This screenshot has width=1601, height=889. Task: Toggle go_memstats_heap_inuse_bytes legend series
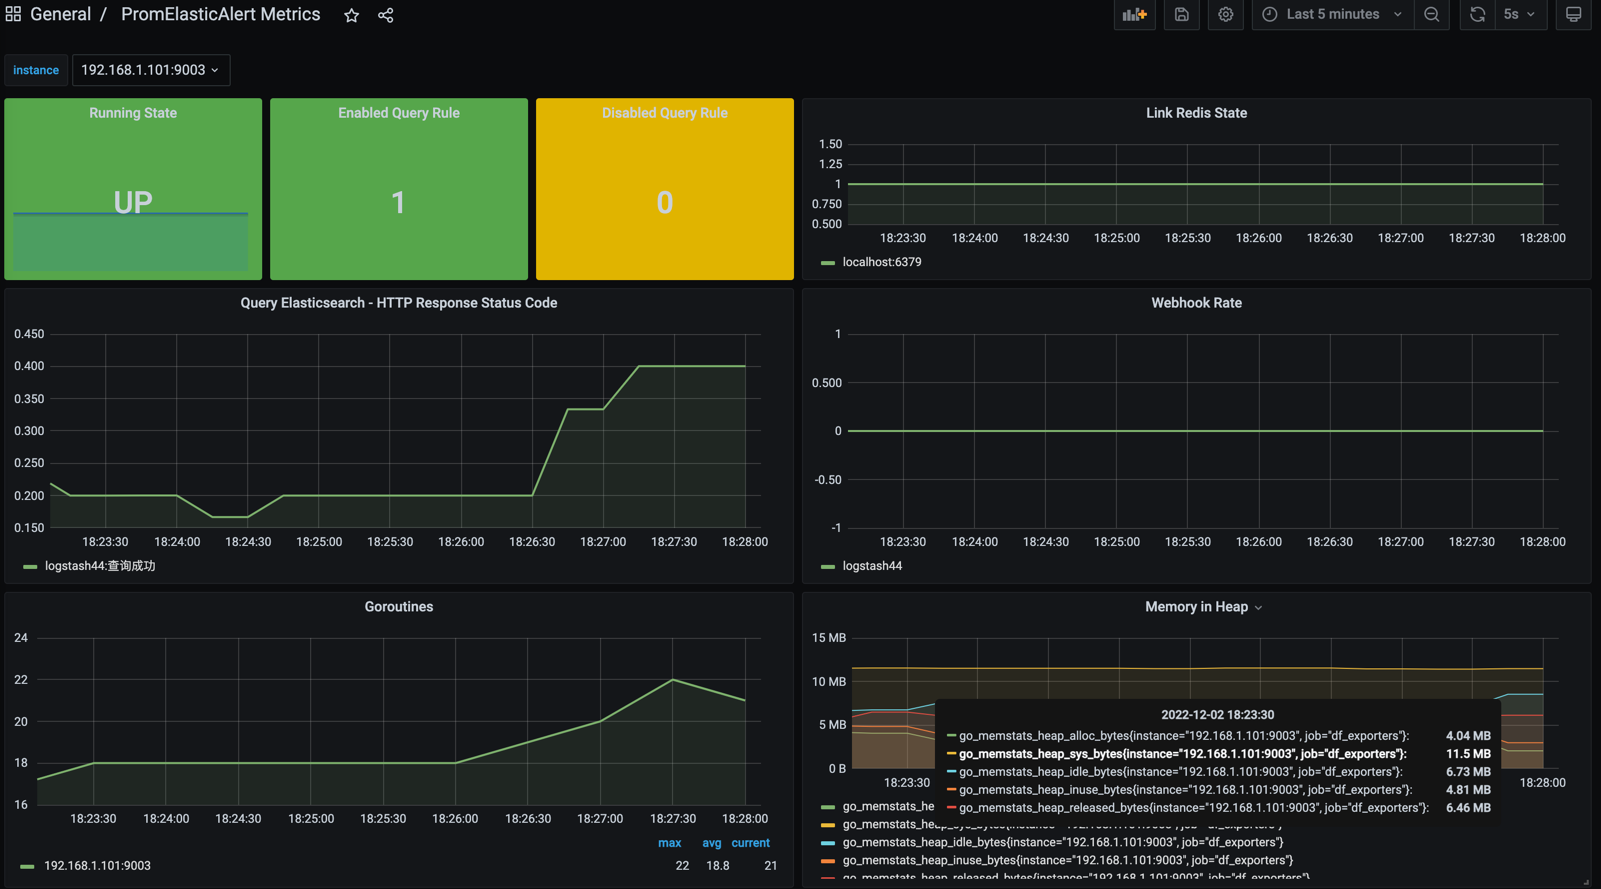click(1068, 860)
